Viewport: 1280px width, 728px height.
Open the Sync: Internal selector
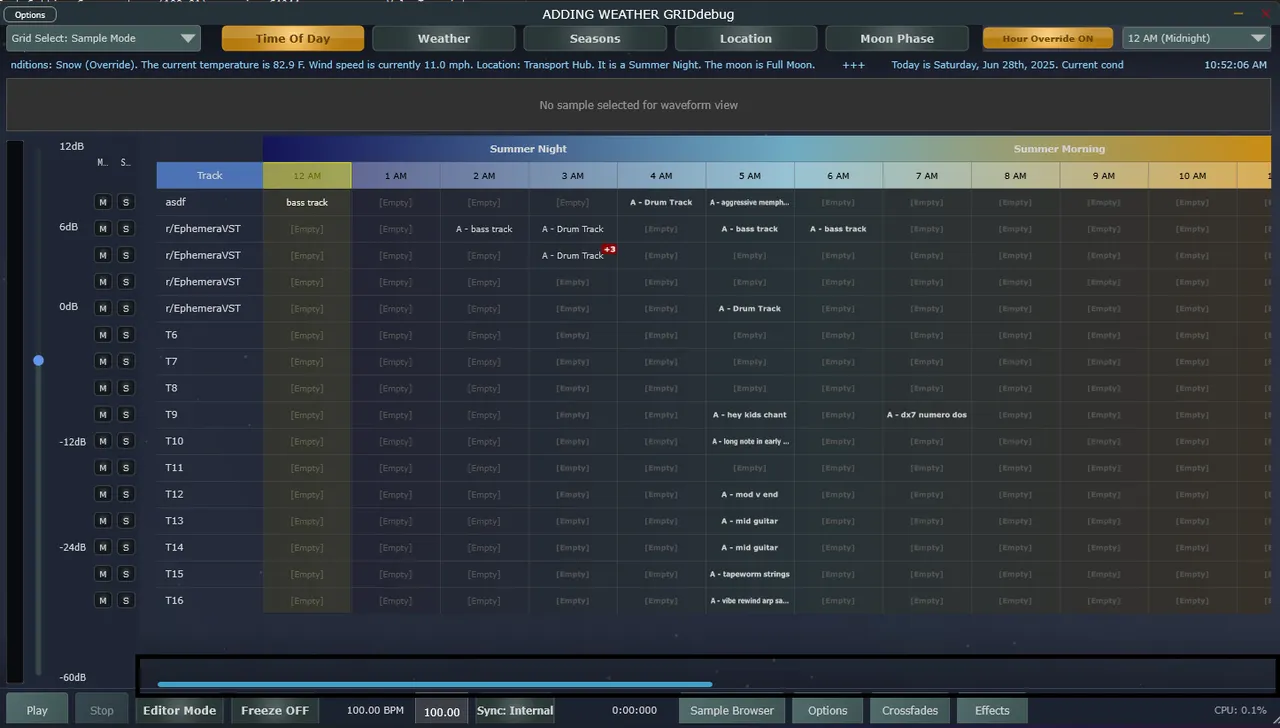[515, 711]
